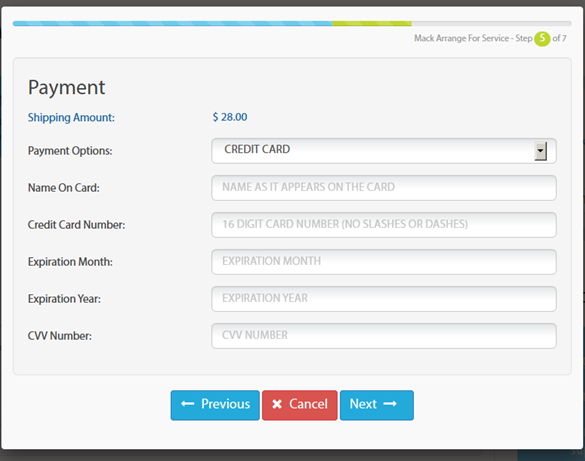Click the right arrow icon on Next
This screenshot has width=585, height=461.
pyautogui.click(x=390, y=404)
